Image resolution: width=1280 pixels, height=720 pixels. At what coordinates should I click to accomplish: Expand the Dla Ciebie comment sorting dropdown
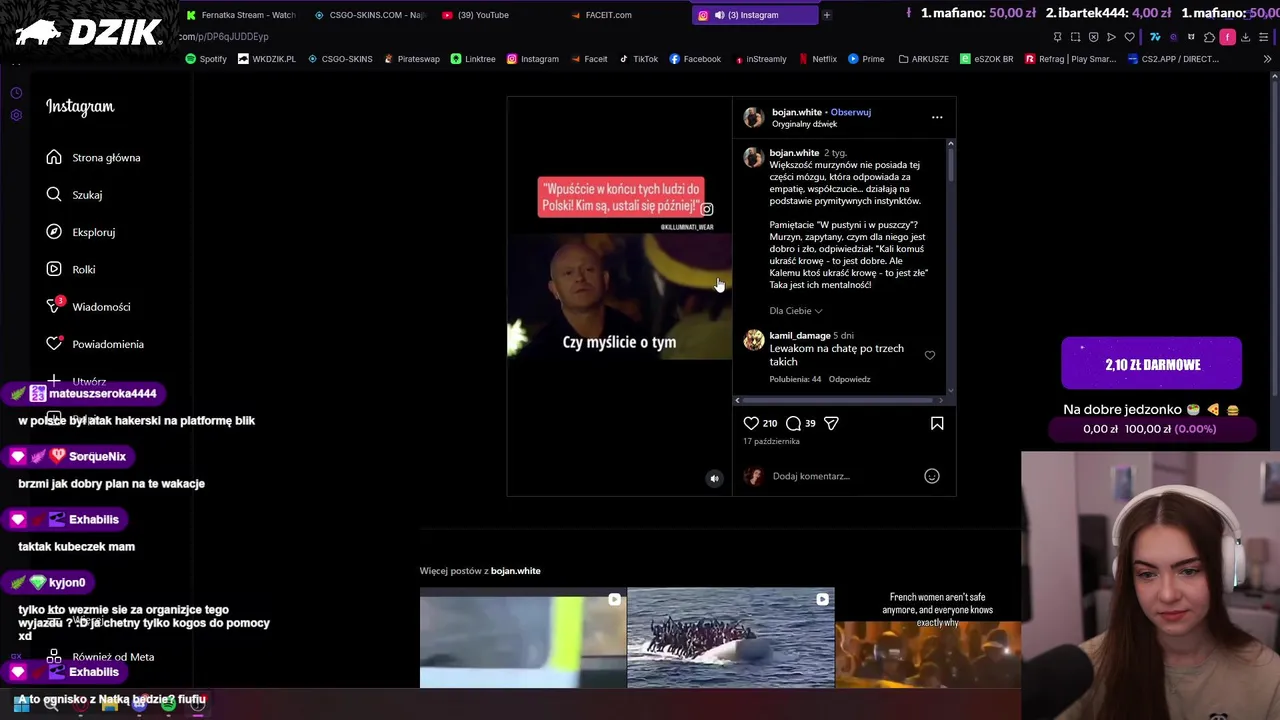(x=796, y=311)
